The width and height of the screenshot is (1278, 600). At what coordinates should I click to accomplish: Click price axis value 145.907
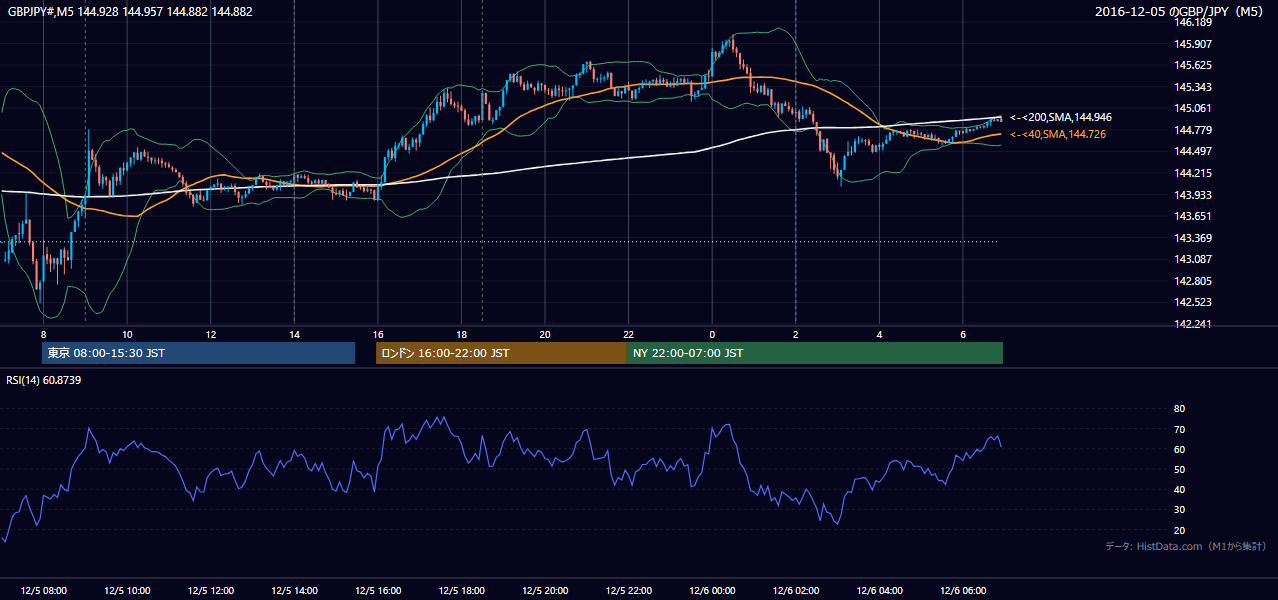pyautogui.click(x=1192, y=44)
